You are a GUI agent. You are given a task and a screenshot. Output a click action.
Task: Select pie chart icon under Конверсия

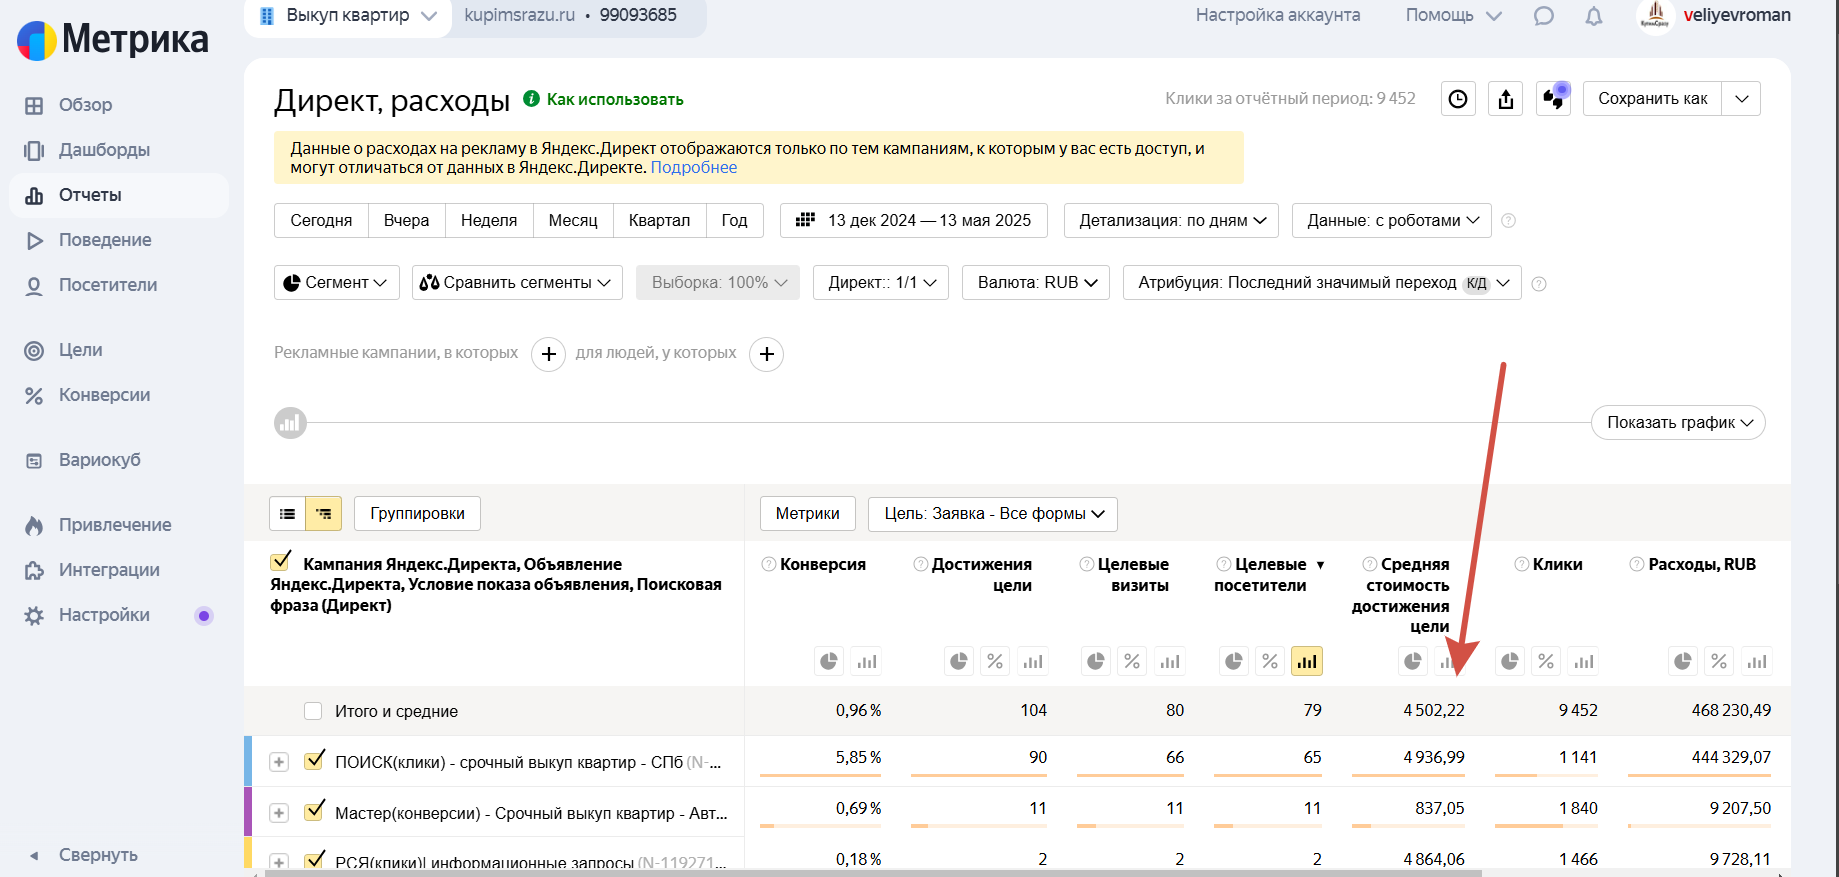tap(829, 661)
